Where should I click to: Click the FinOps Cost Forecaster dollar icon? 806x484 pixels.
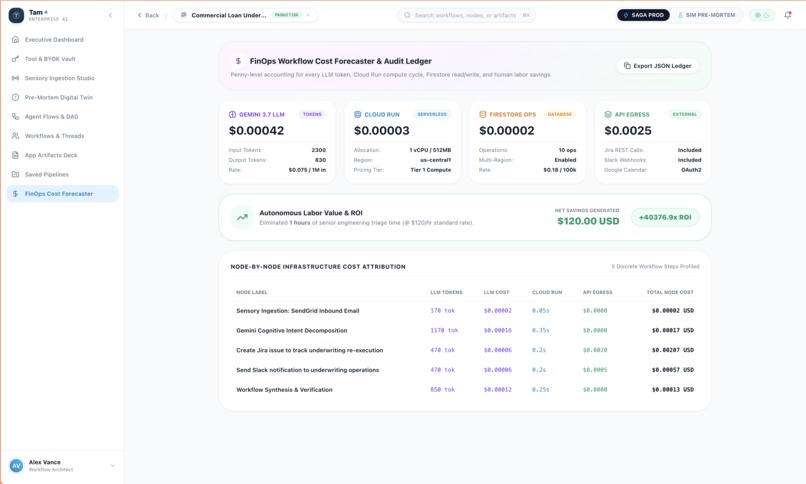[15, 194]
